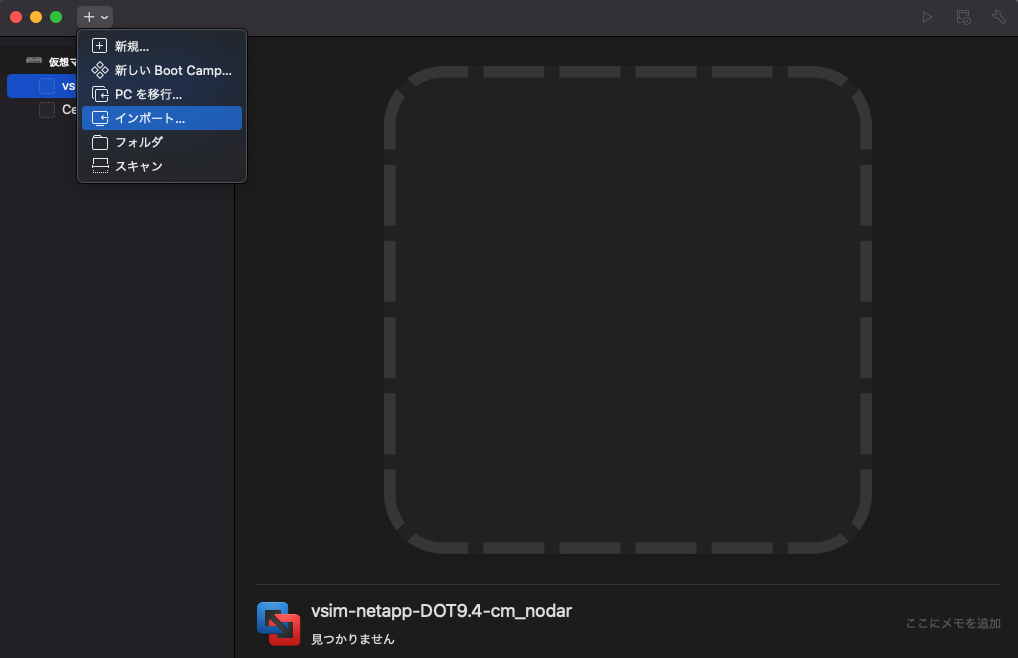The height and width of the screenshot is (658, 1018).
Task: Click the 新規 plus-square icon
Action: point(99,45)
